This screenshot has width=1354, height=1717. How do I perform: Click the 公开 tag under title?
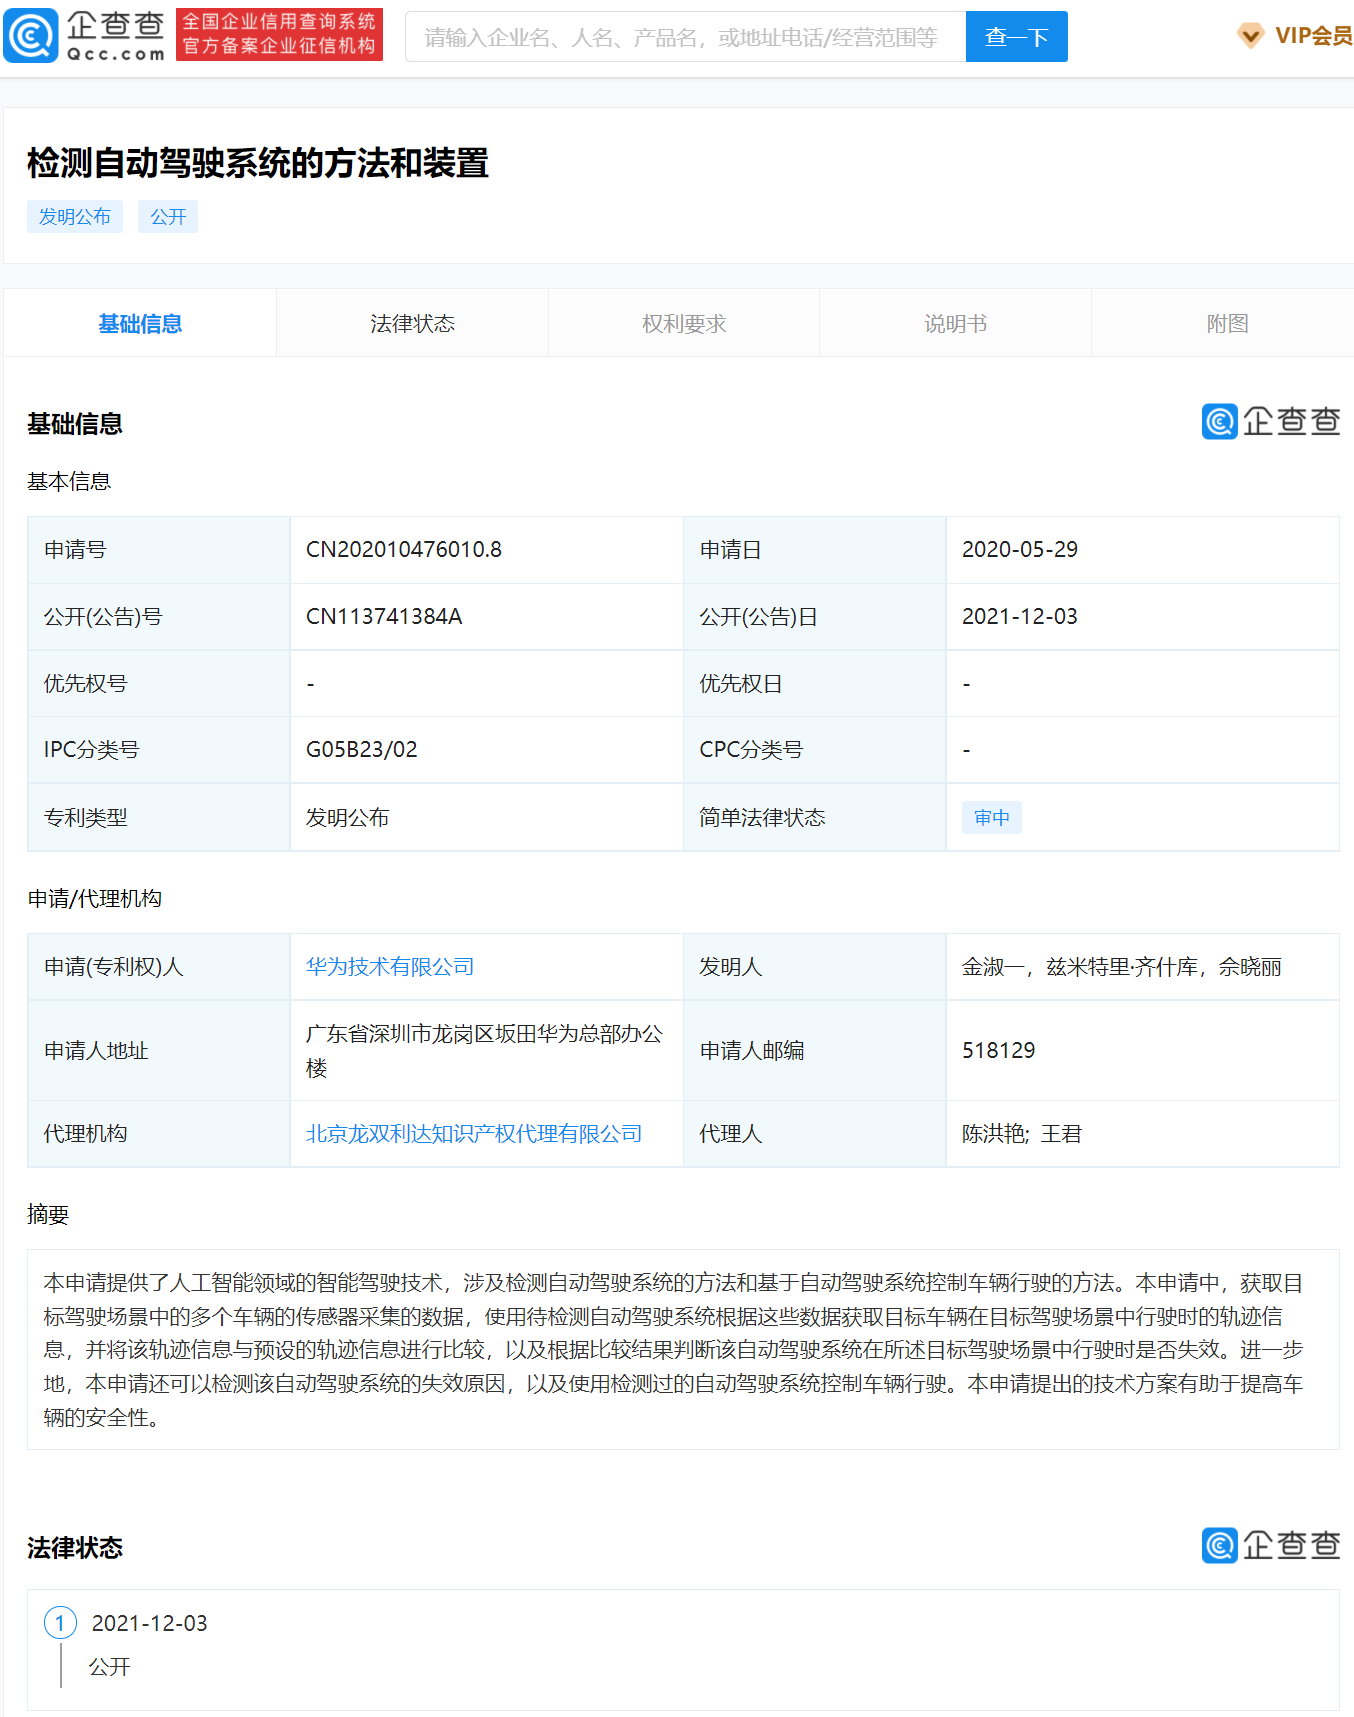[168, 217]
